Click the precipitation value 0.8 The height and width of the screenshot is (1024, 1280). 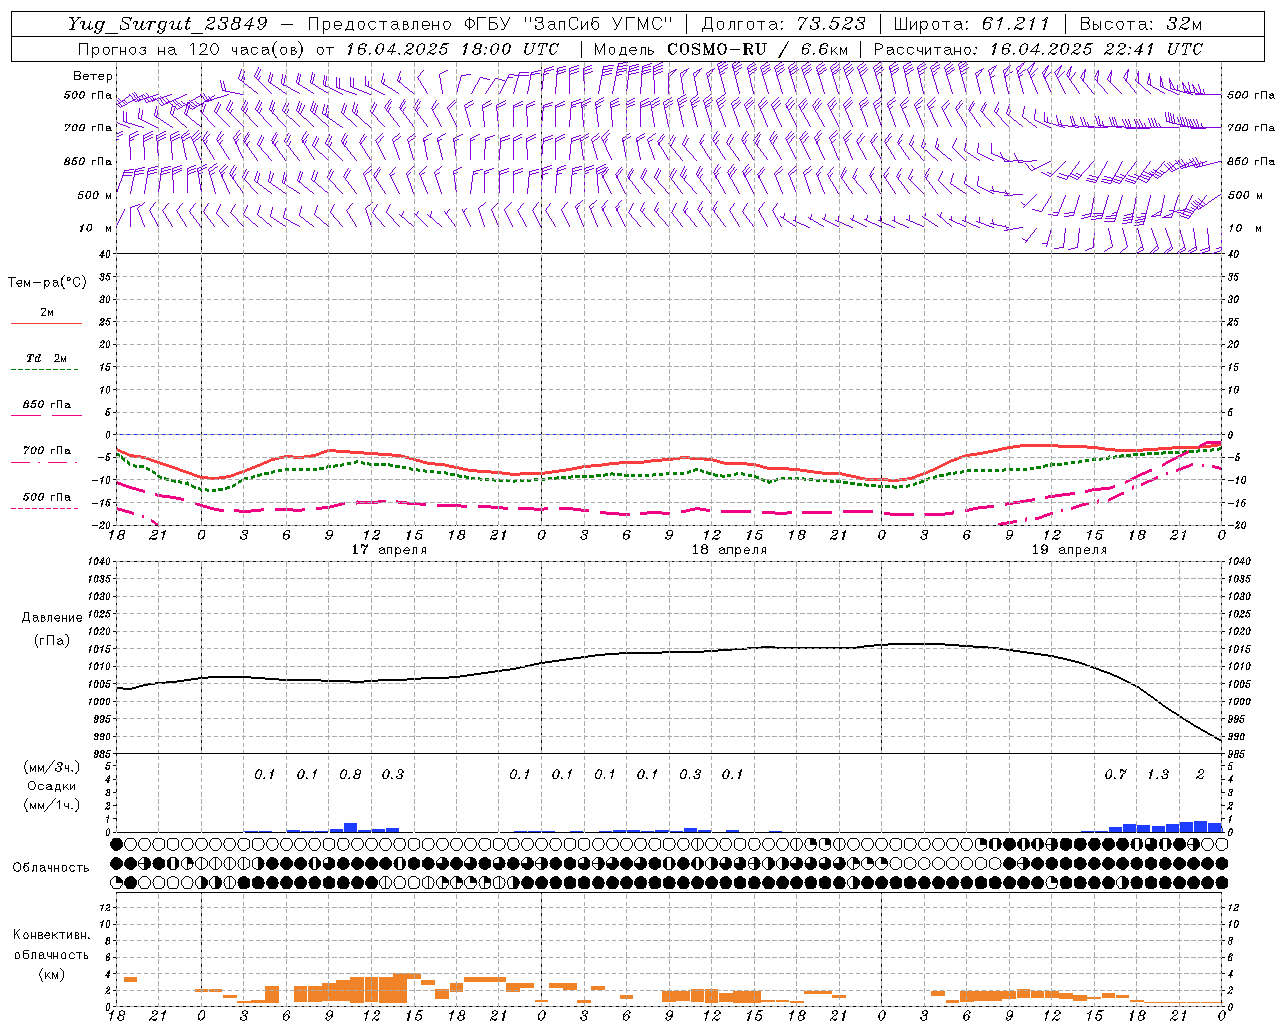[x=350, y=775]
